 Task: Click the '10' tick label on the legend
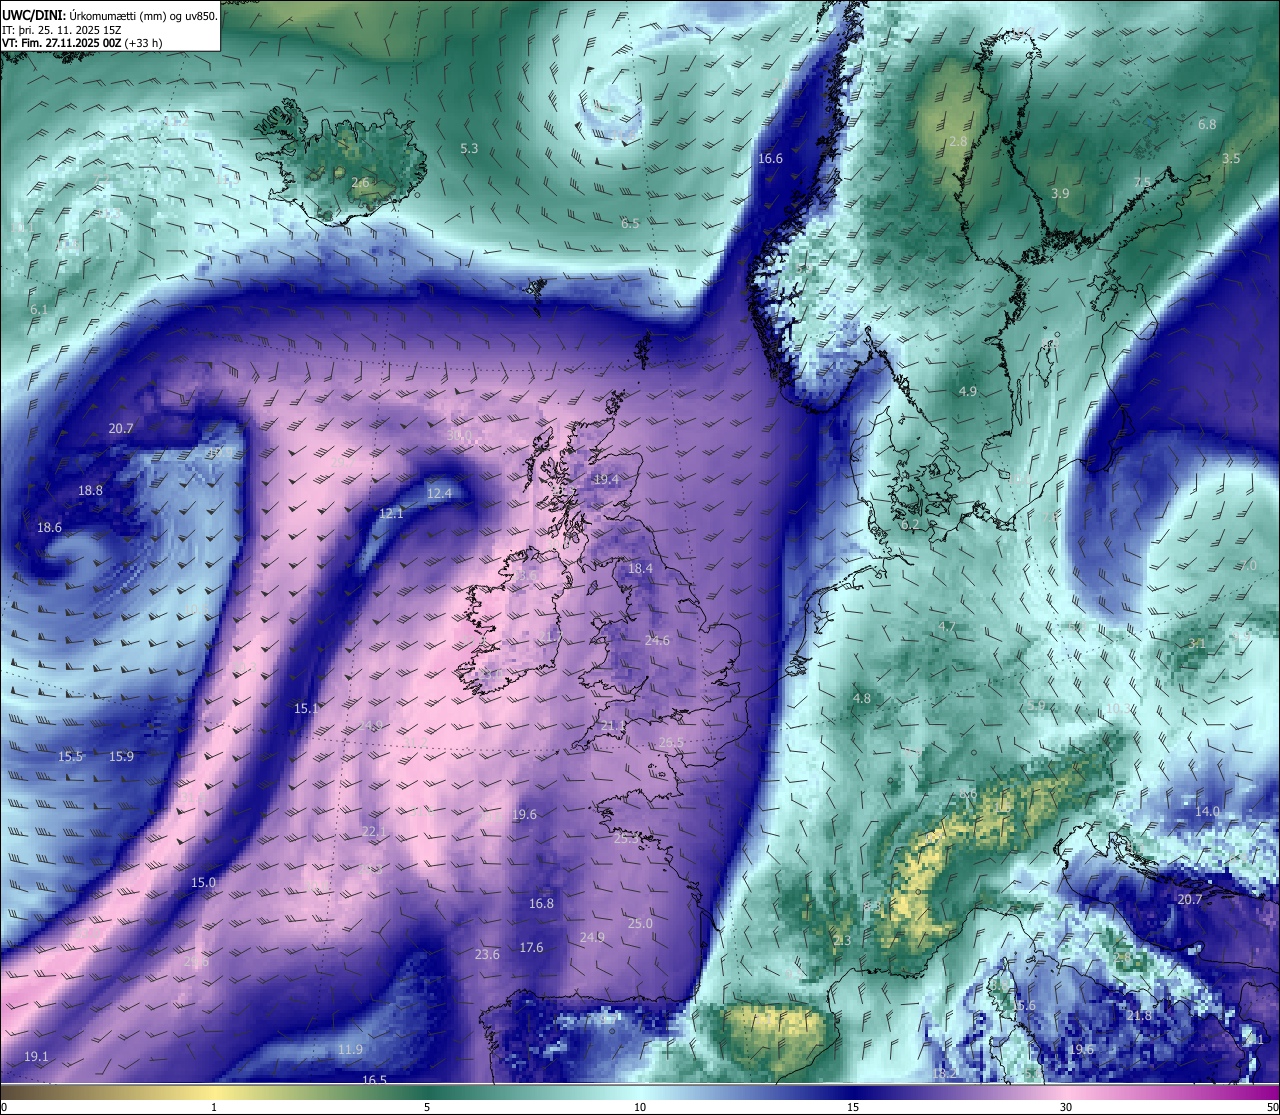pos(640,1107)
